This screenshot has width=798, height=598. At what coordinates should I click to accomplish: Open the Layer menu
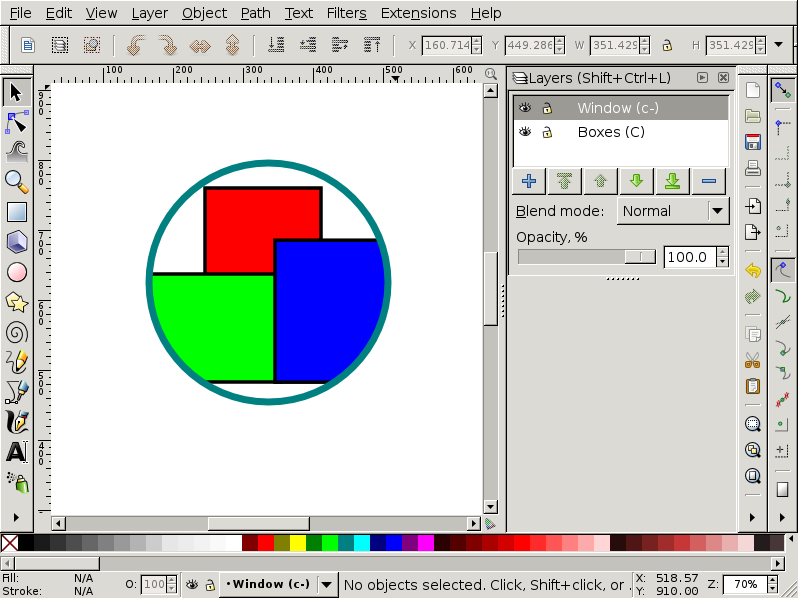tap(149, 13)
